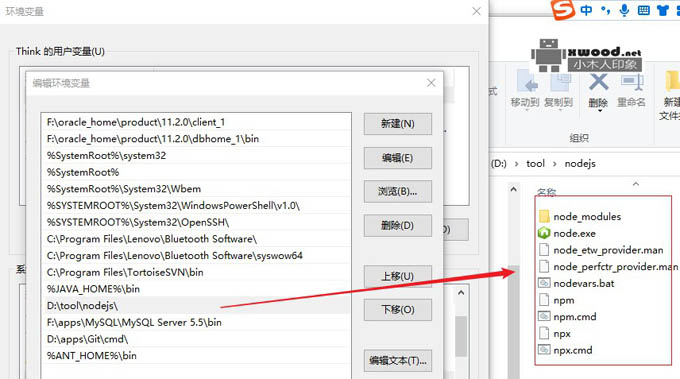Screen dimensions: 680x379
Task: Select the WindowsPowerShell\v1.0\ path entry
Action: click(196, 206)
